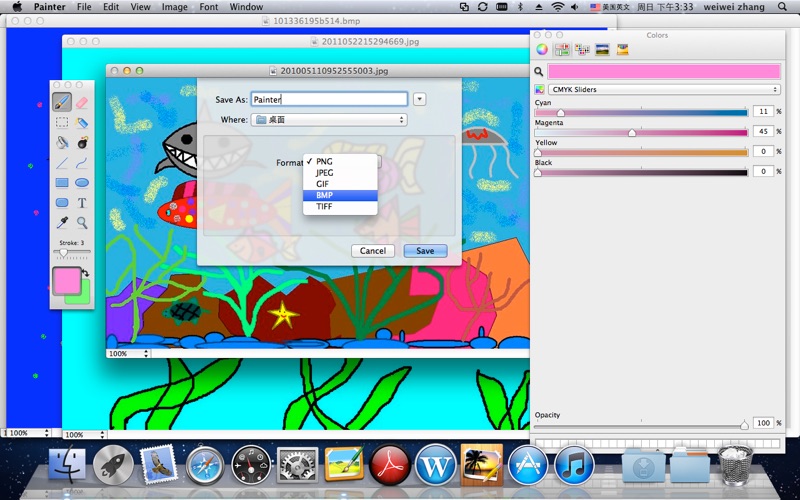The width and height of the screenshot is (800, 500).
Task: Adjust the Cyan slider handle
Action: pyautogui.click(x=561, y=113)
